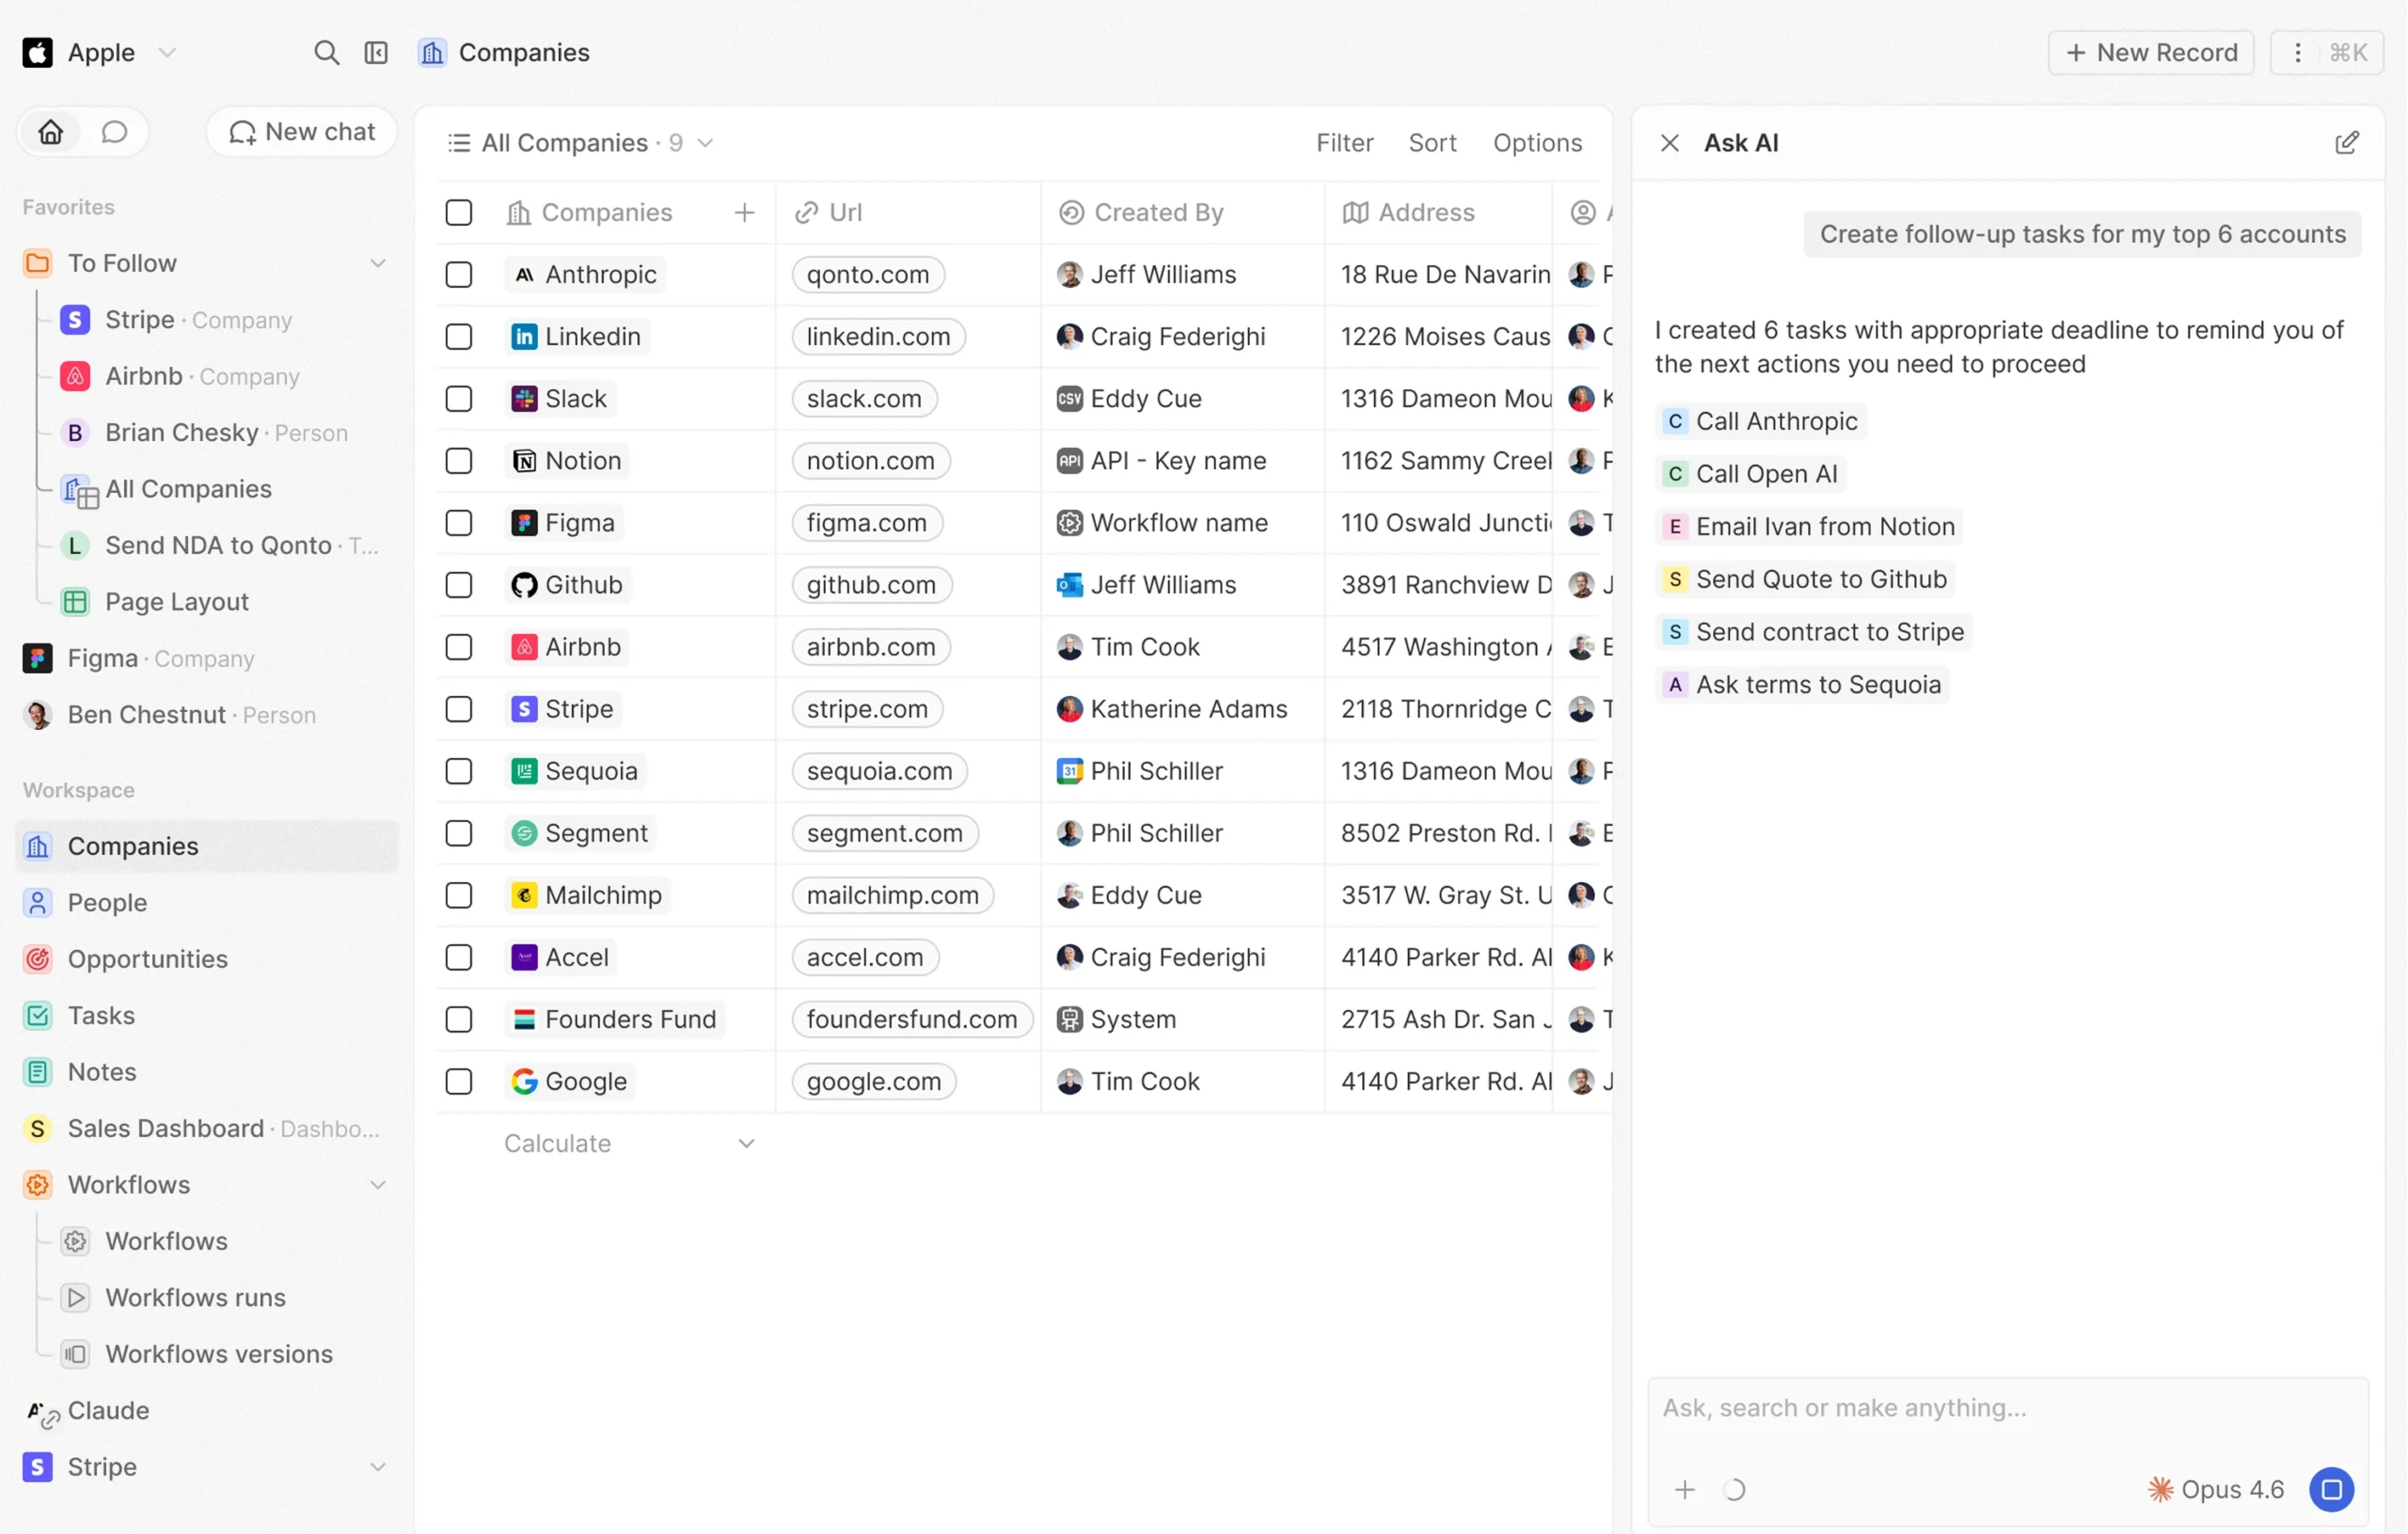Check the Anthropic row checkbox
The image size is (2408, 1534).
coord(459,274)
